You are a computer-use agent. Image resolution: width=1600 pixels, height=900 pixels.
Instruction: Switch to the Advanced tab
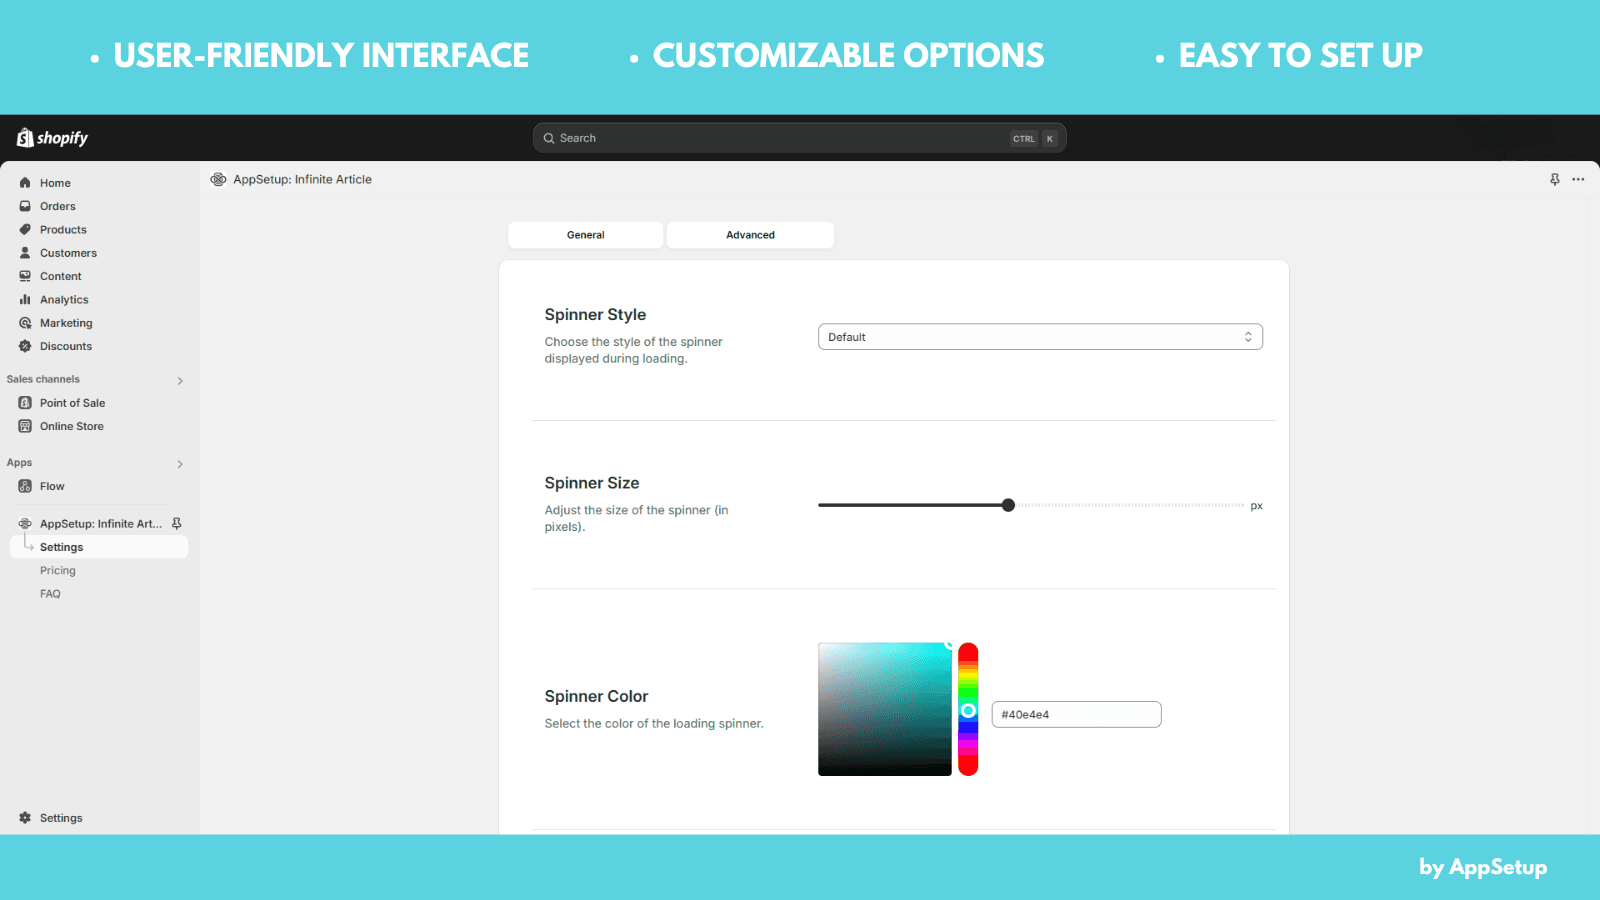(750, 235)
